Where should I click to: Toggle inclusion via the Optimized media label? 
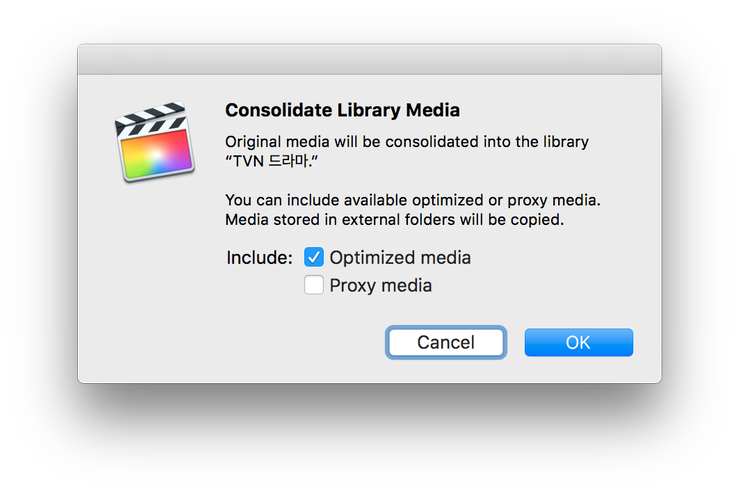click(400, 258)
